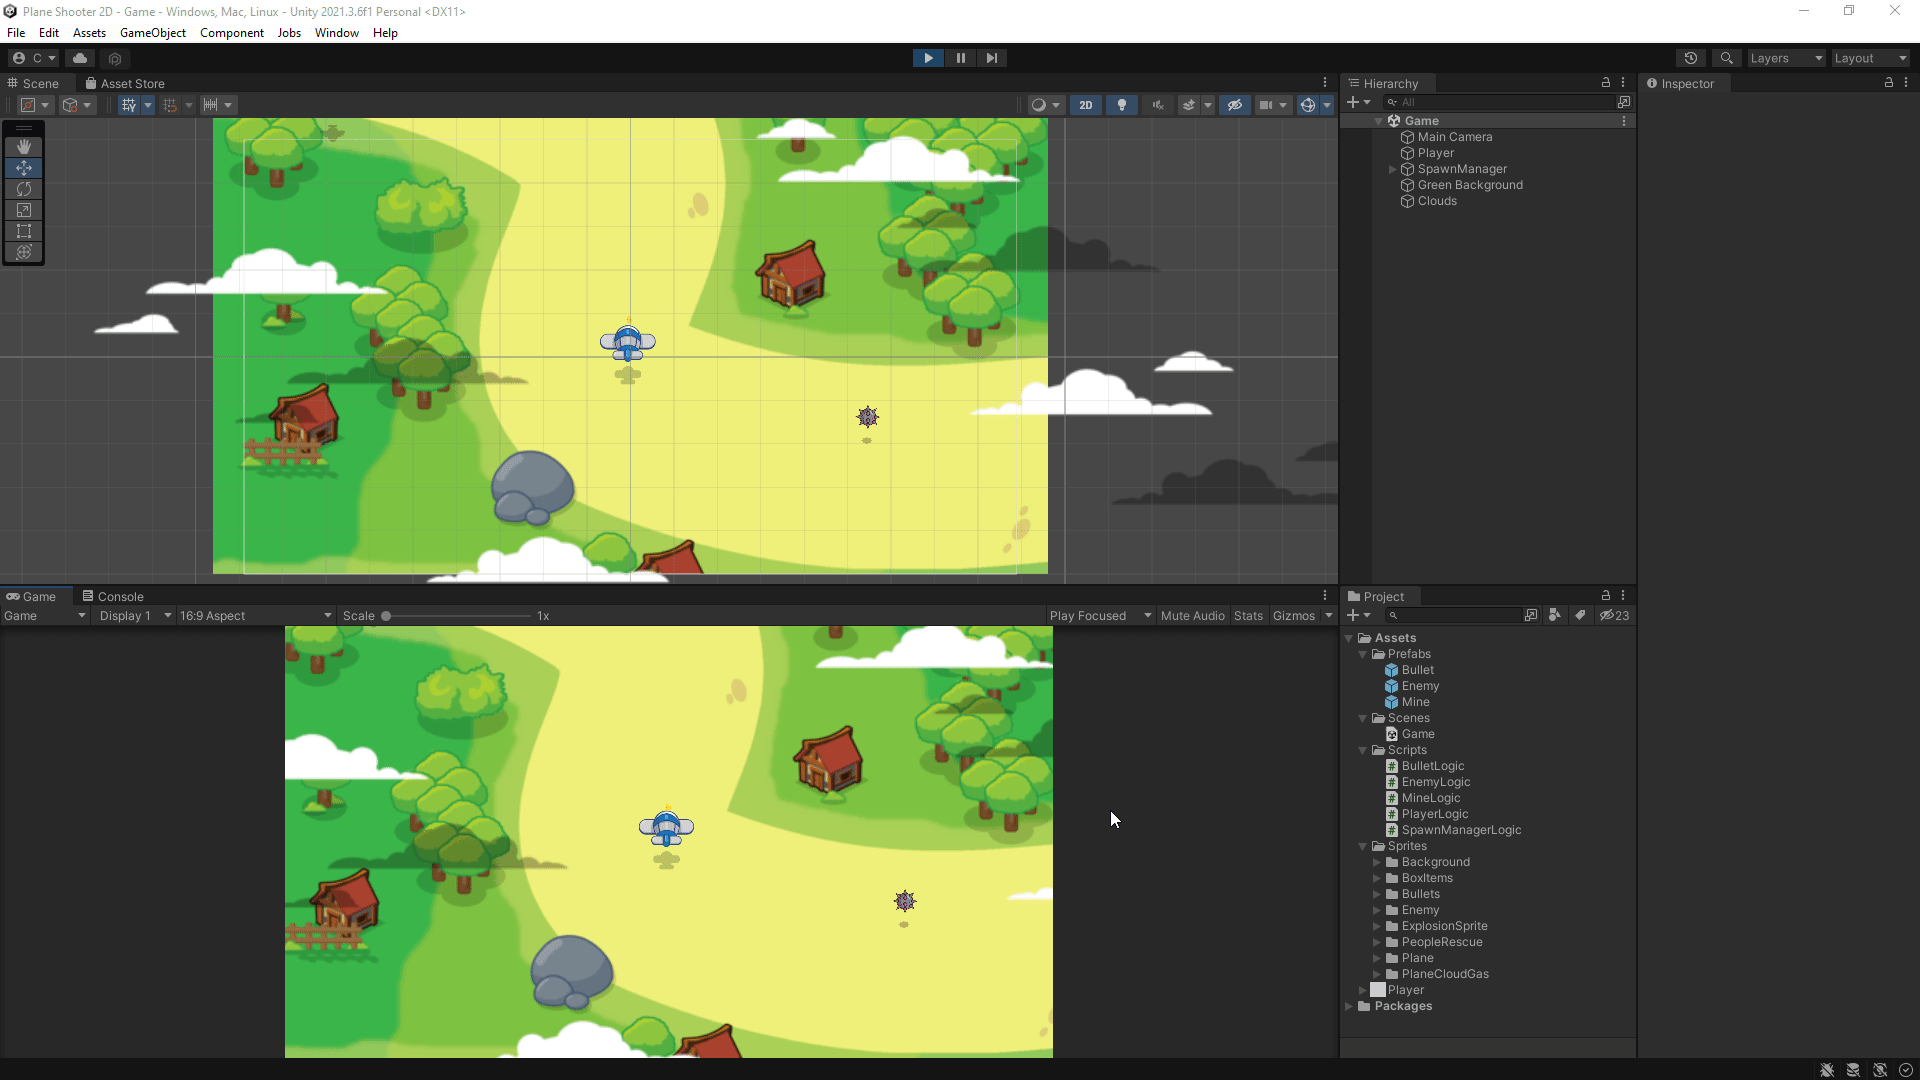Open the Editor search icon in the toolbar
Viewport: 1920px width, 1080px height.
click(x=1727, y=57)
